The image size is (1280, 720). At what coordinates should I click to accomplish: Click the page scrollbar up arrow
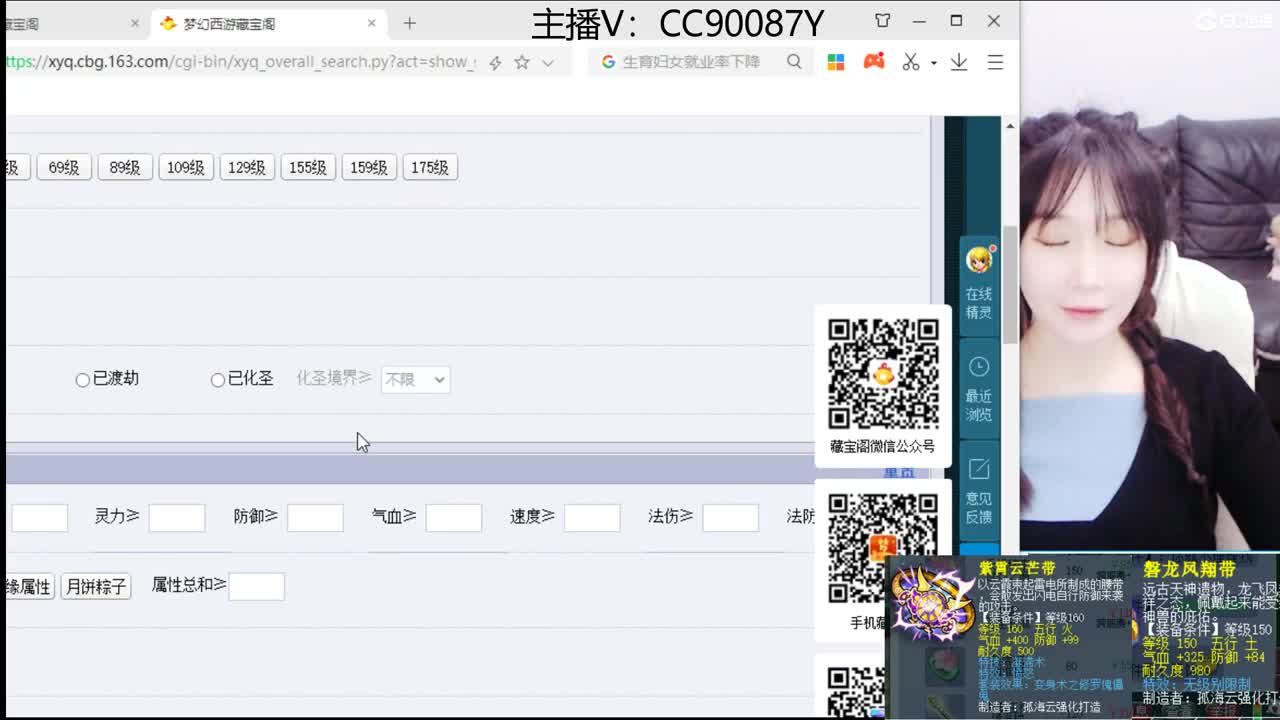(x=1010, y=125)
